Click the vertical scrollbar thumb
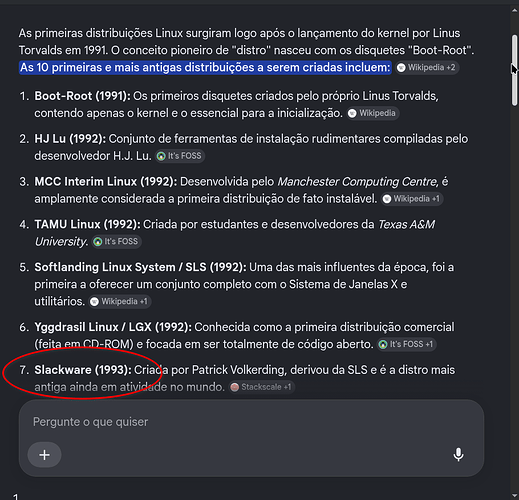The width and height of the screenshot is (519, 500). coord(515,70)
